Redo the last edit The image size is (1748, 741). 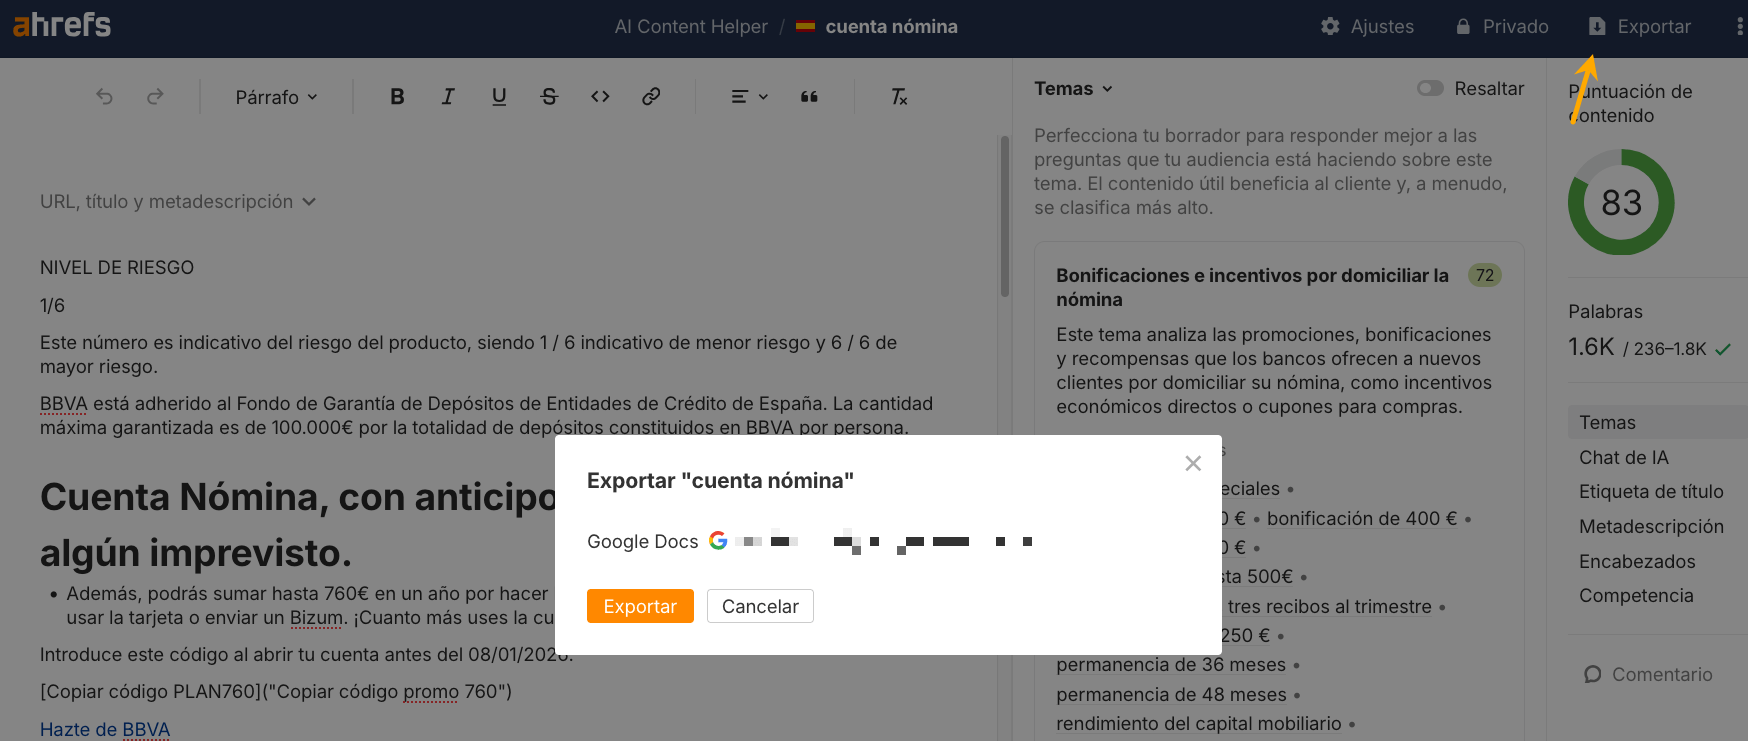tap(155, 97)
